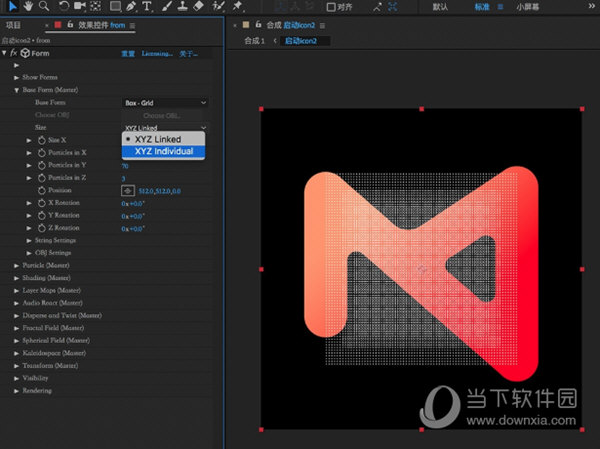Select the Pen tool
600x449 pixels.
click(x=131, y=6)
